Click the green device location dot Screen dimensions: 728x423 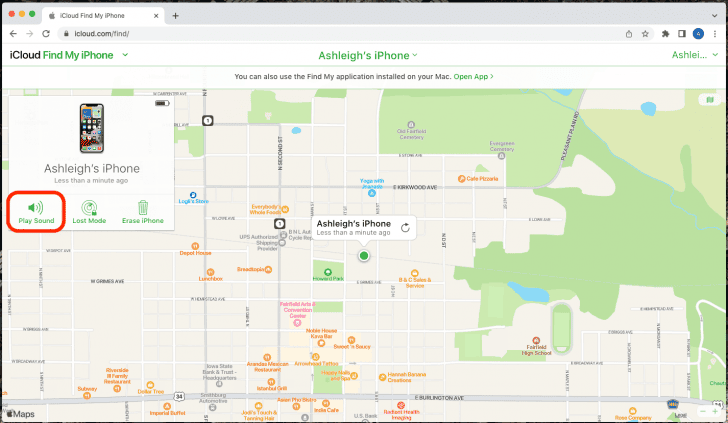pos(364,256)
